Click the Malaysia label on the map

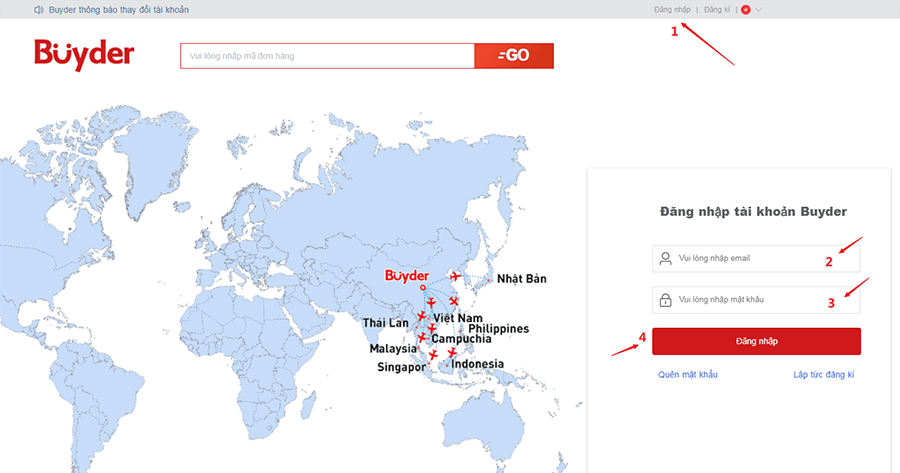393,349
